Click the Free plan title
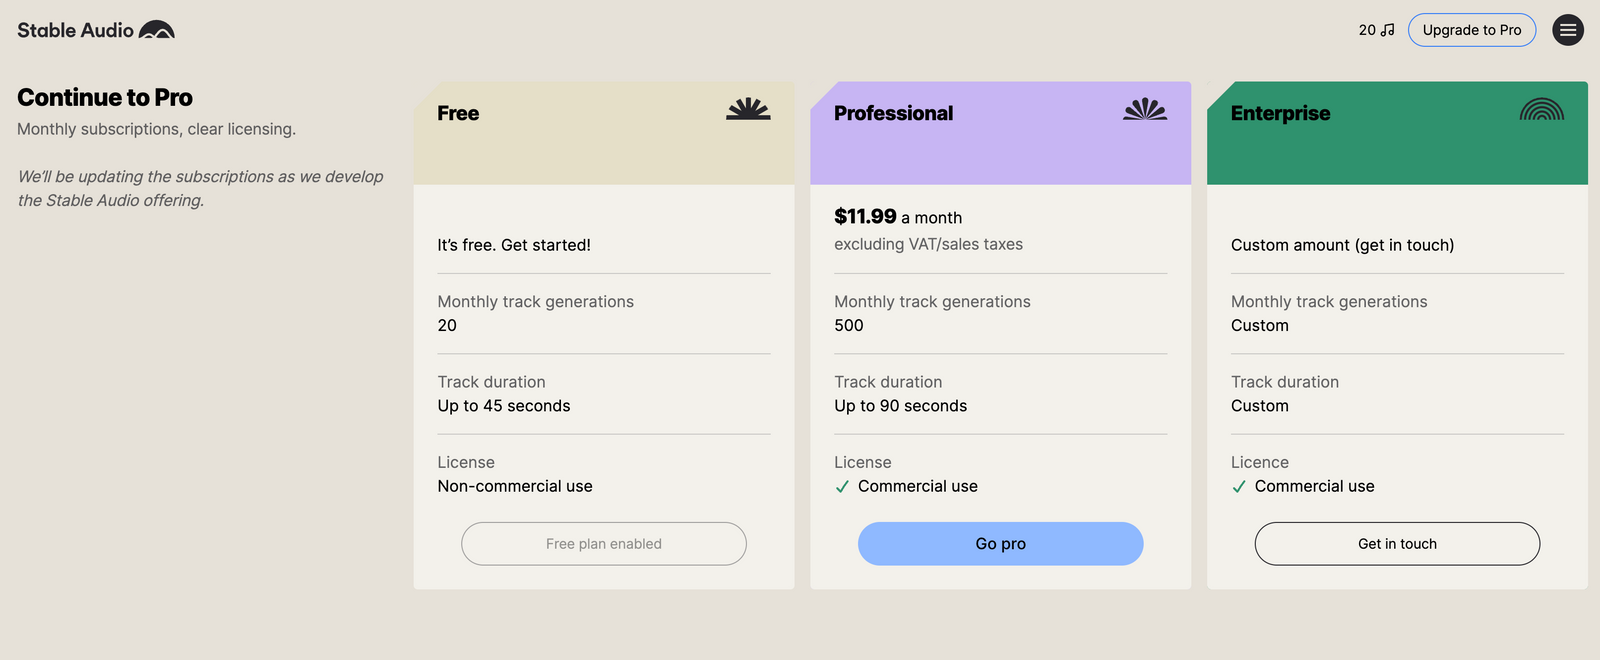 coord(457,113)
